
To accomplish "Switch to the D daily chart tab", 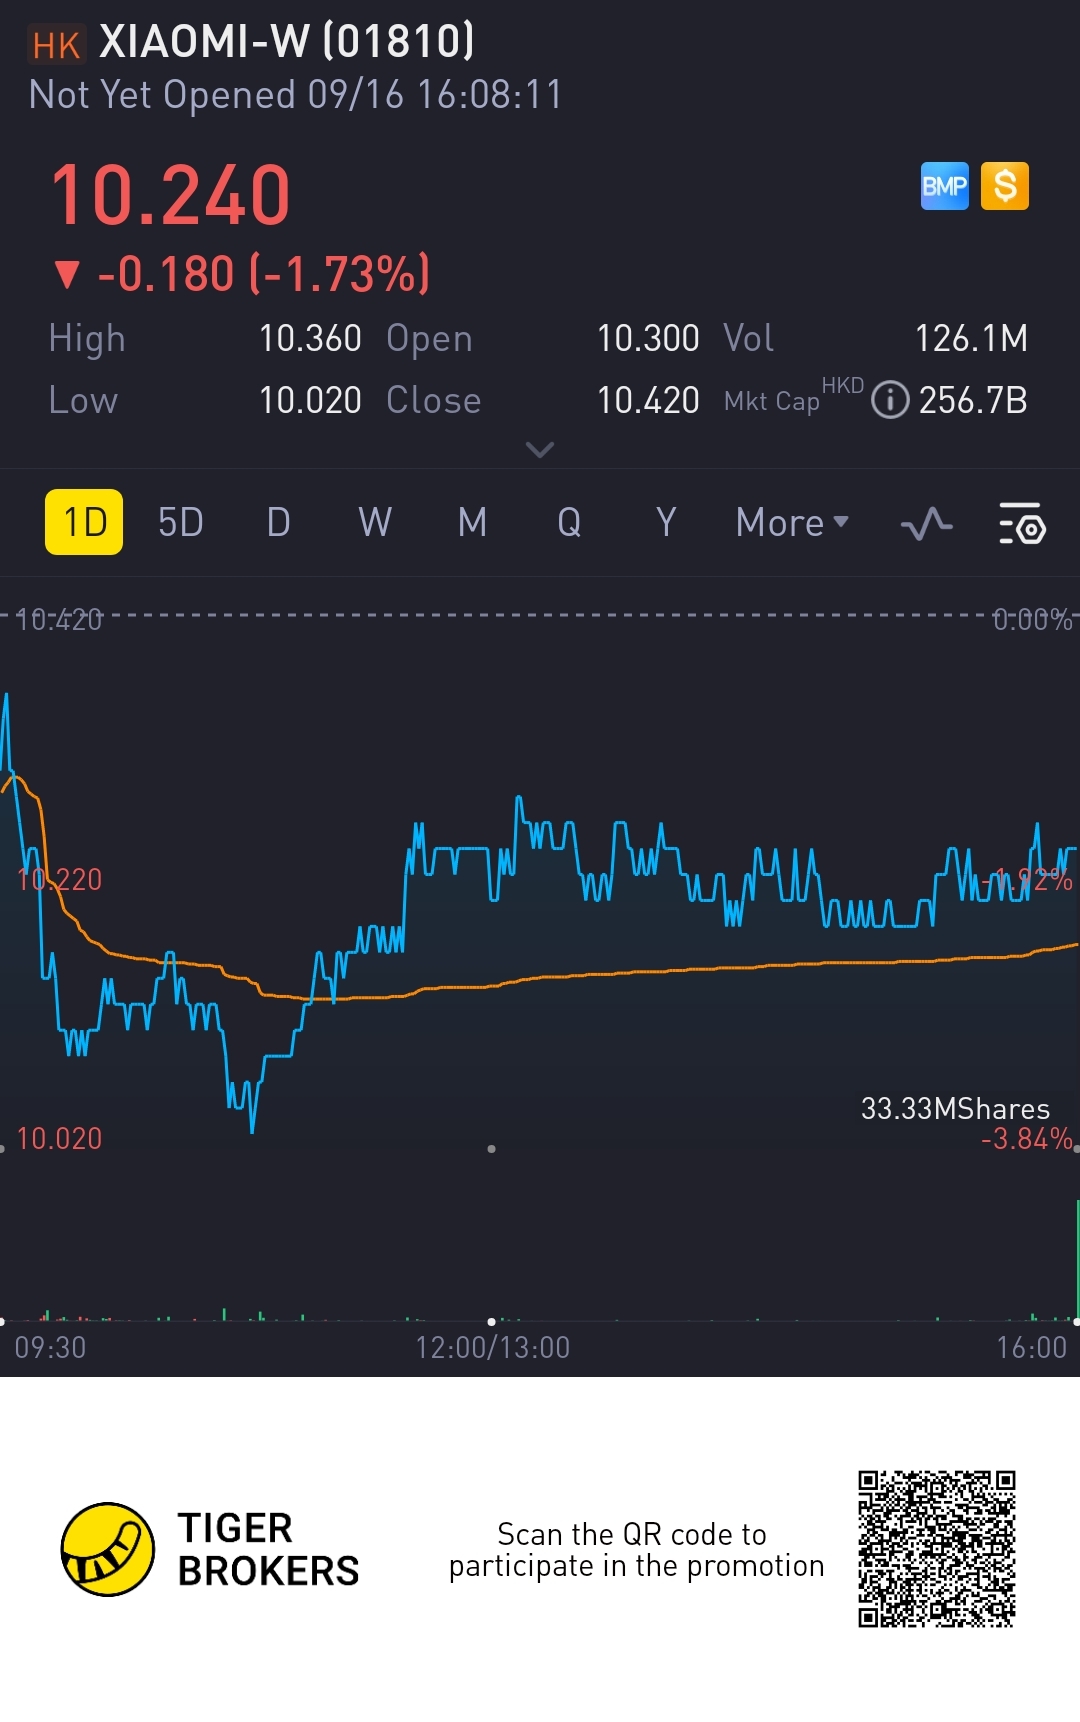I will coord(278,522).
